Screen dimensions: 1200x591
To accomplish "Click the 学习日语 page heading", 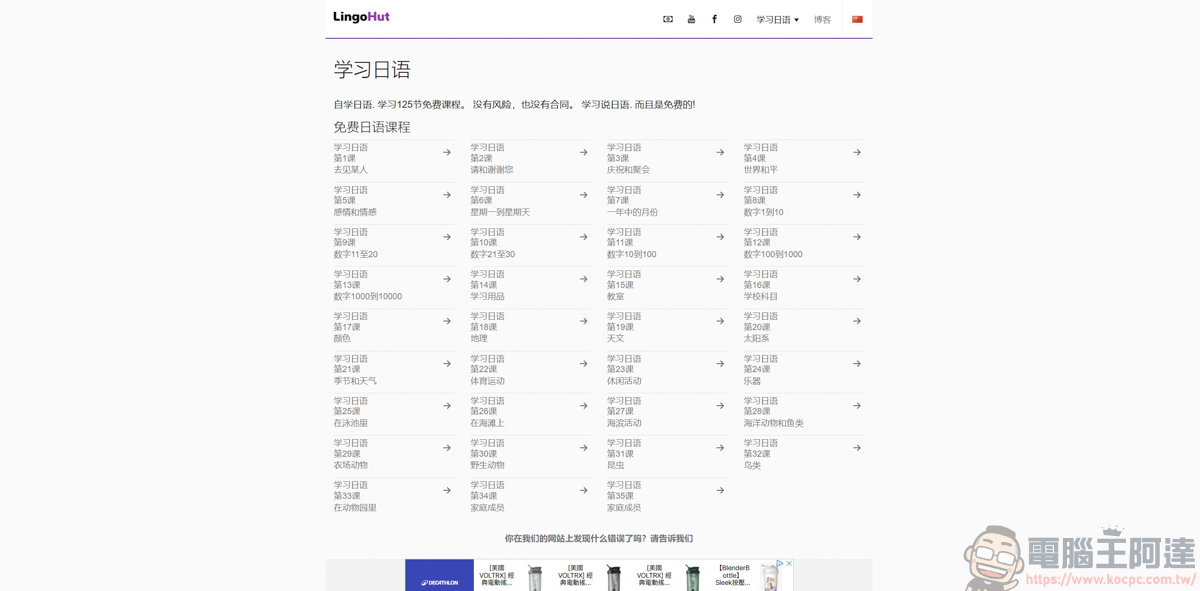I will point(372,70).
